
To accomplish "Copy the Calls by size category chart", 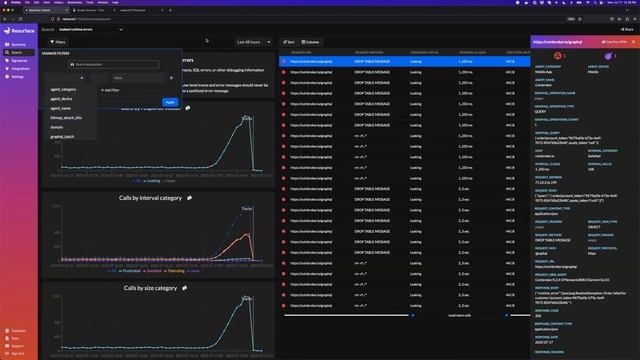I will (185, 288).
